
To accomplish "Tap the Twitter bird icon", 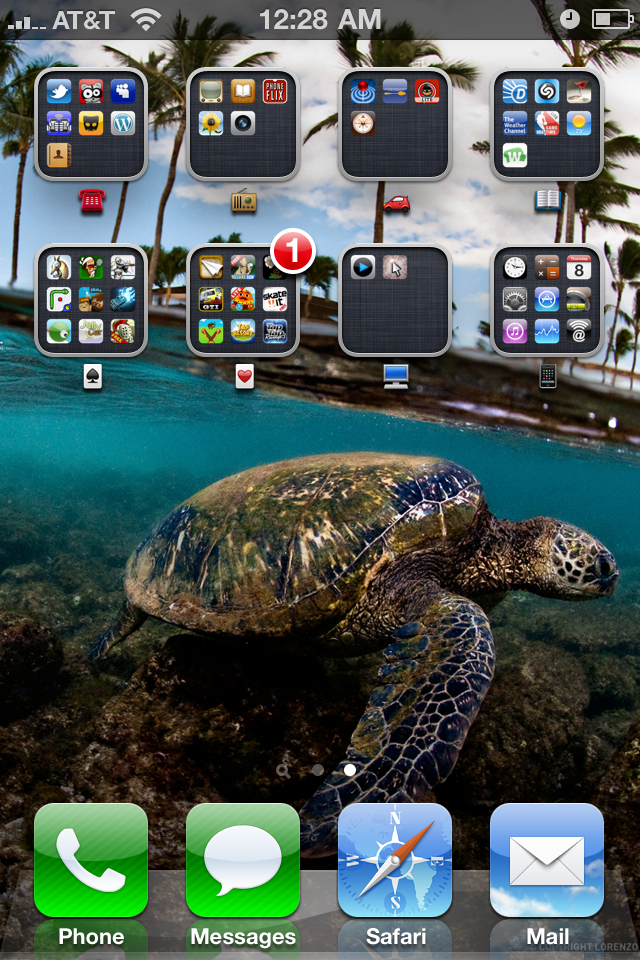I will pyautogui.click(x=59, y=92).
